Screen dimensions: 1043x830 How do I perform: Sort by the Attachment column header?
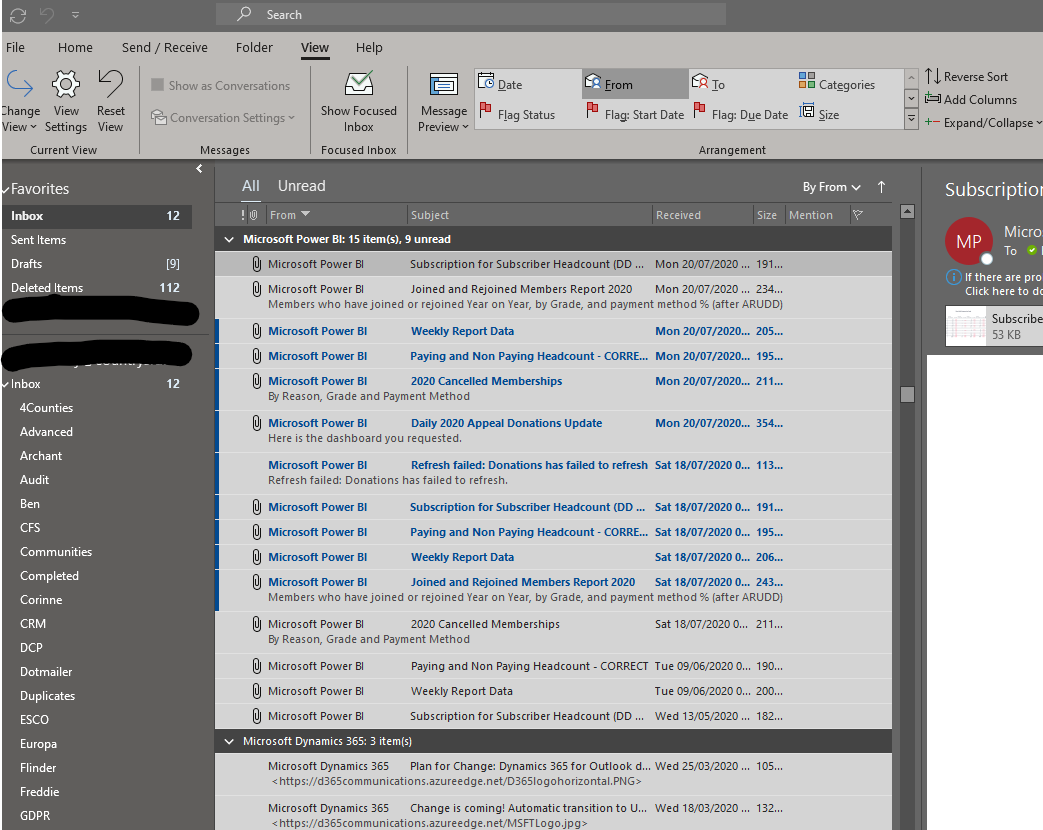point(253,215)
